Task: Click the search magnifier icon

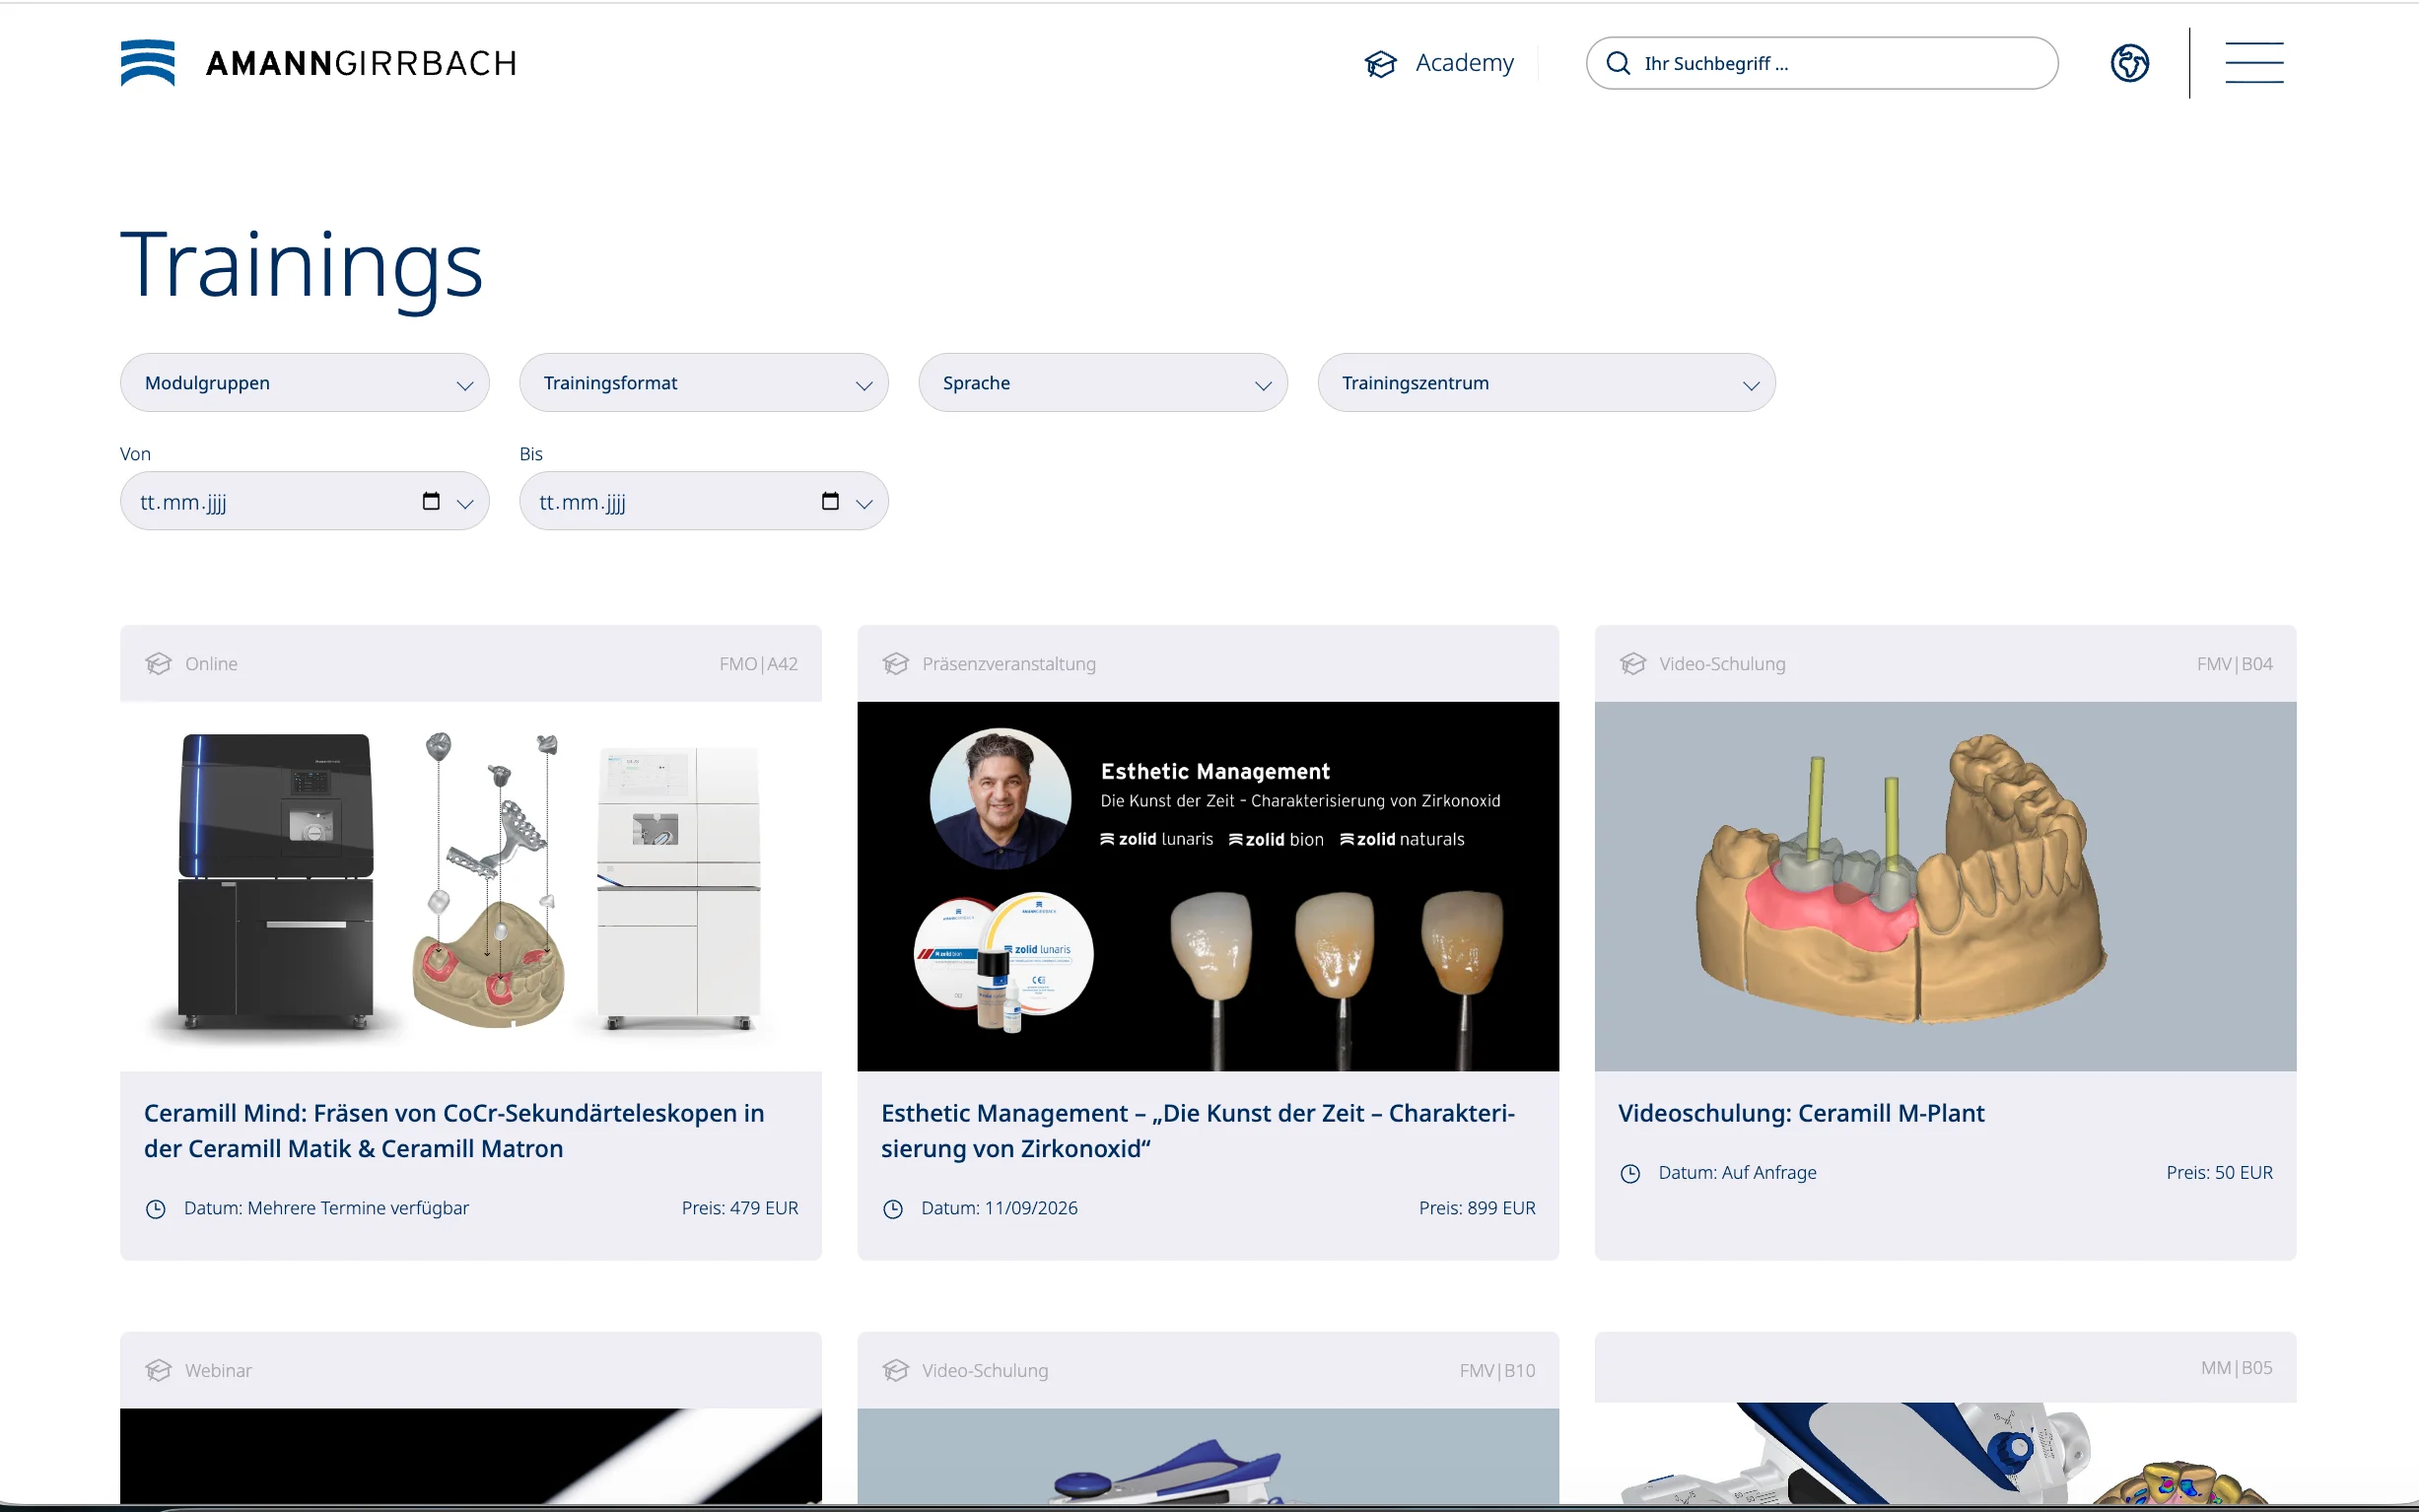Action: [x=1618, y=63]
